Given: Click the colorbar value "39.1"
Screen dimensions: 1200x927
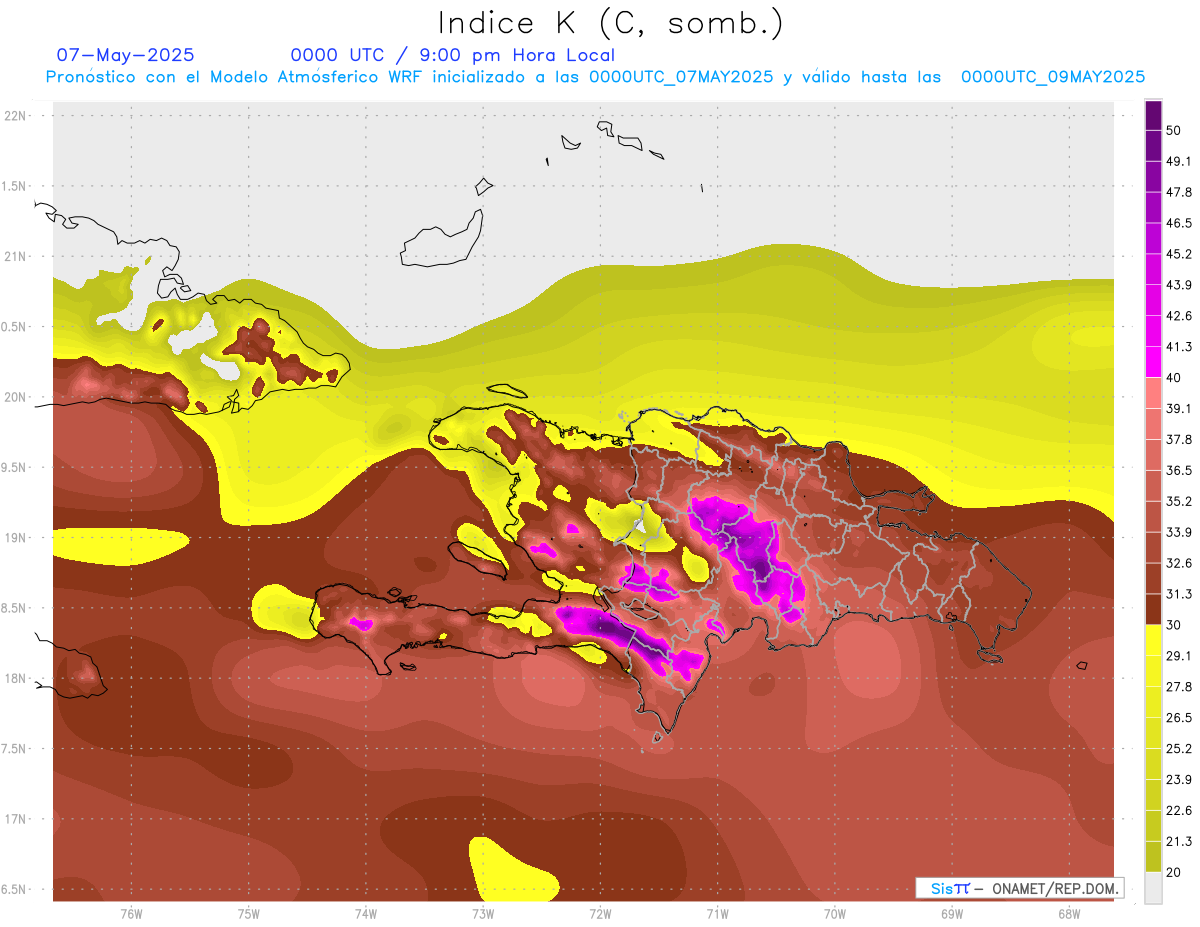Looking at the screenshot, I should (1179, 408).
